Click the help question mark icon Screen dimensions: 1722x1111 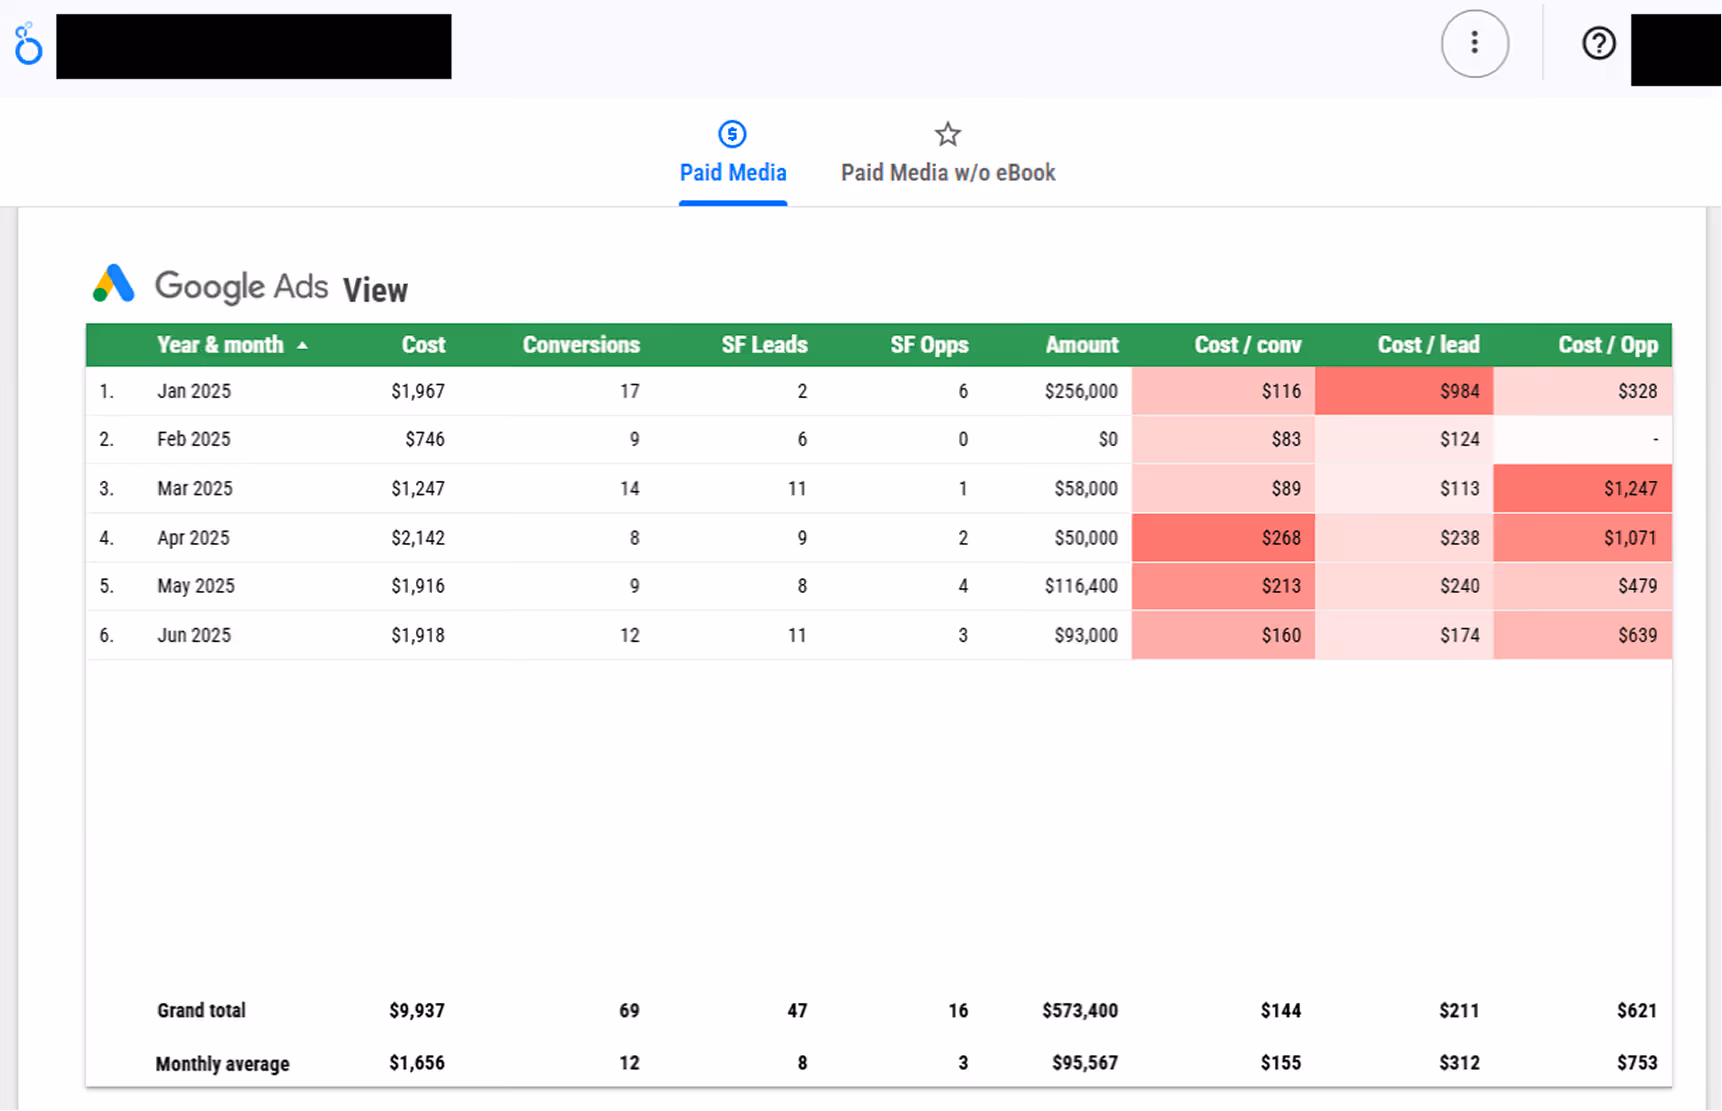point(1598,43)
